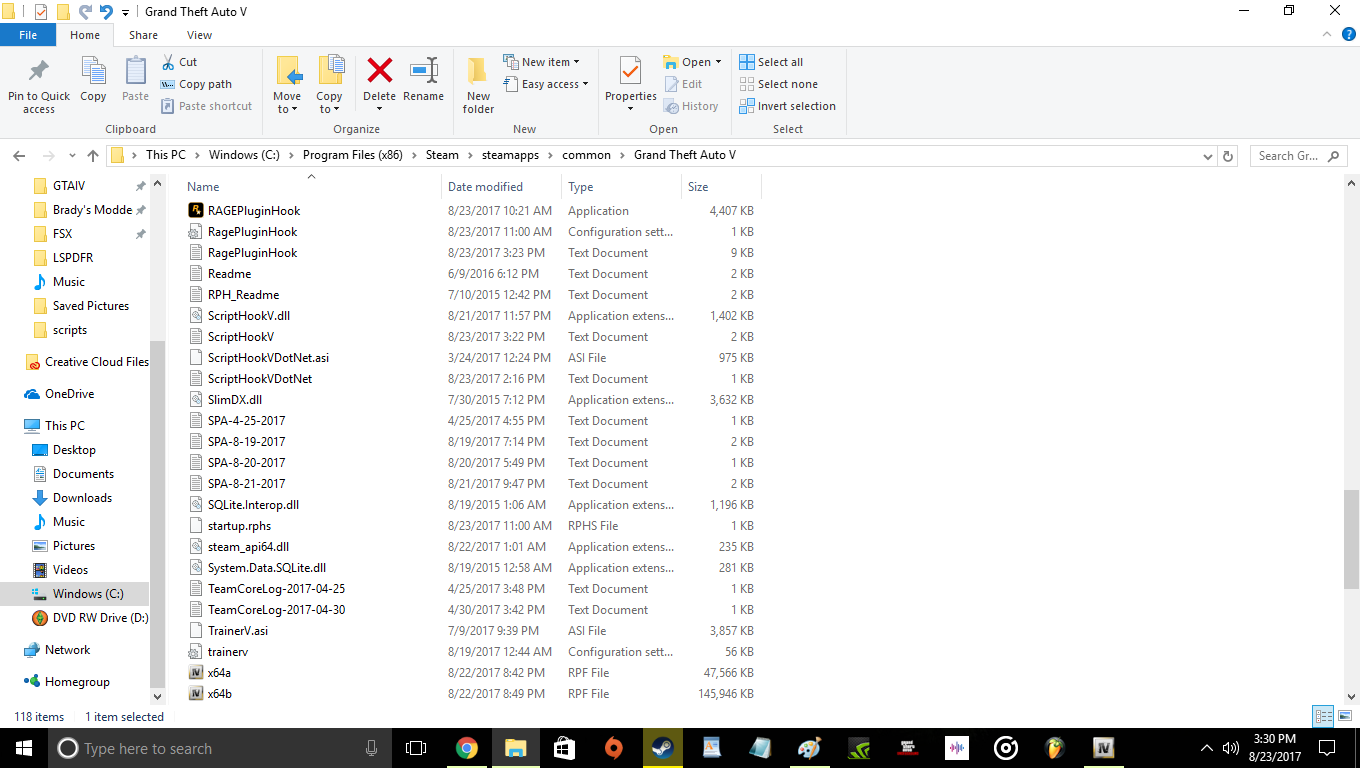Click Select all in ribbon
The width and height of the screenshot is (1360, 768).
(771, 62)
